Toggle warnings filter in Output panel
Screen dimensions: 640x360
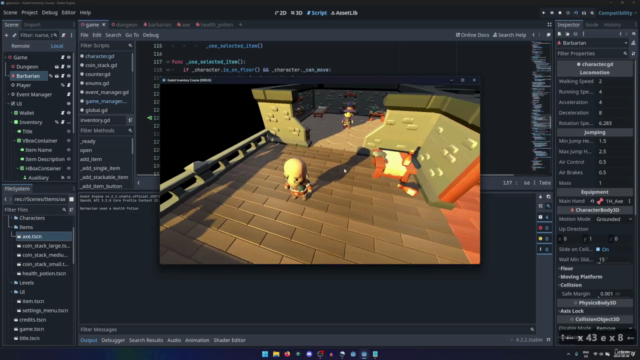[544, 239]
